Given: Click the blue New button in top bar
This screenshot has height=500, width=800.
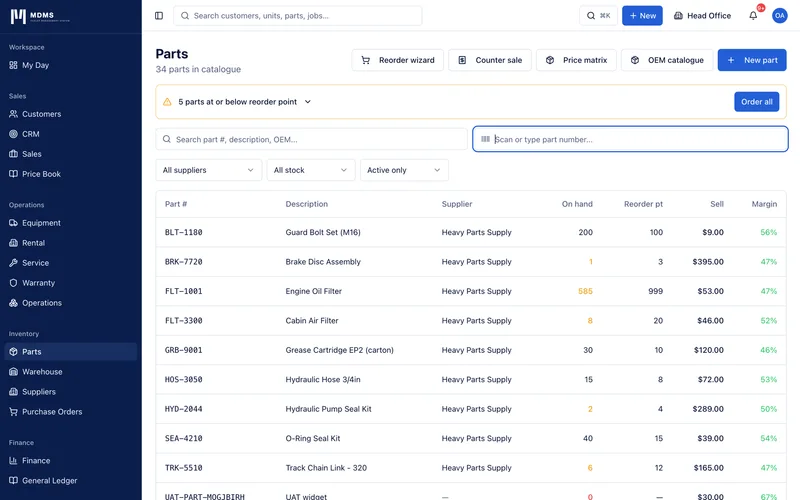Looking at the screenshot, I should click(642, 16).
